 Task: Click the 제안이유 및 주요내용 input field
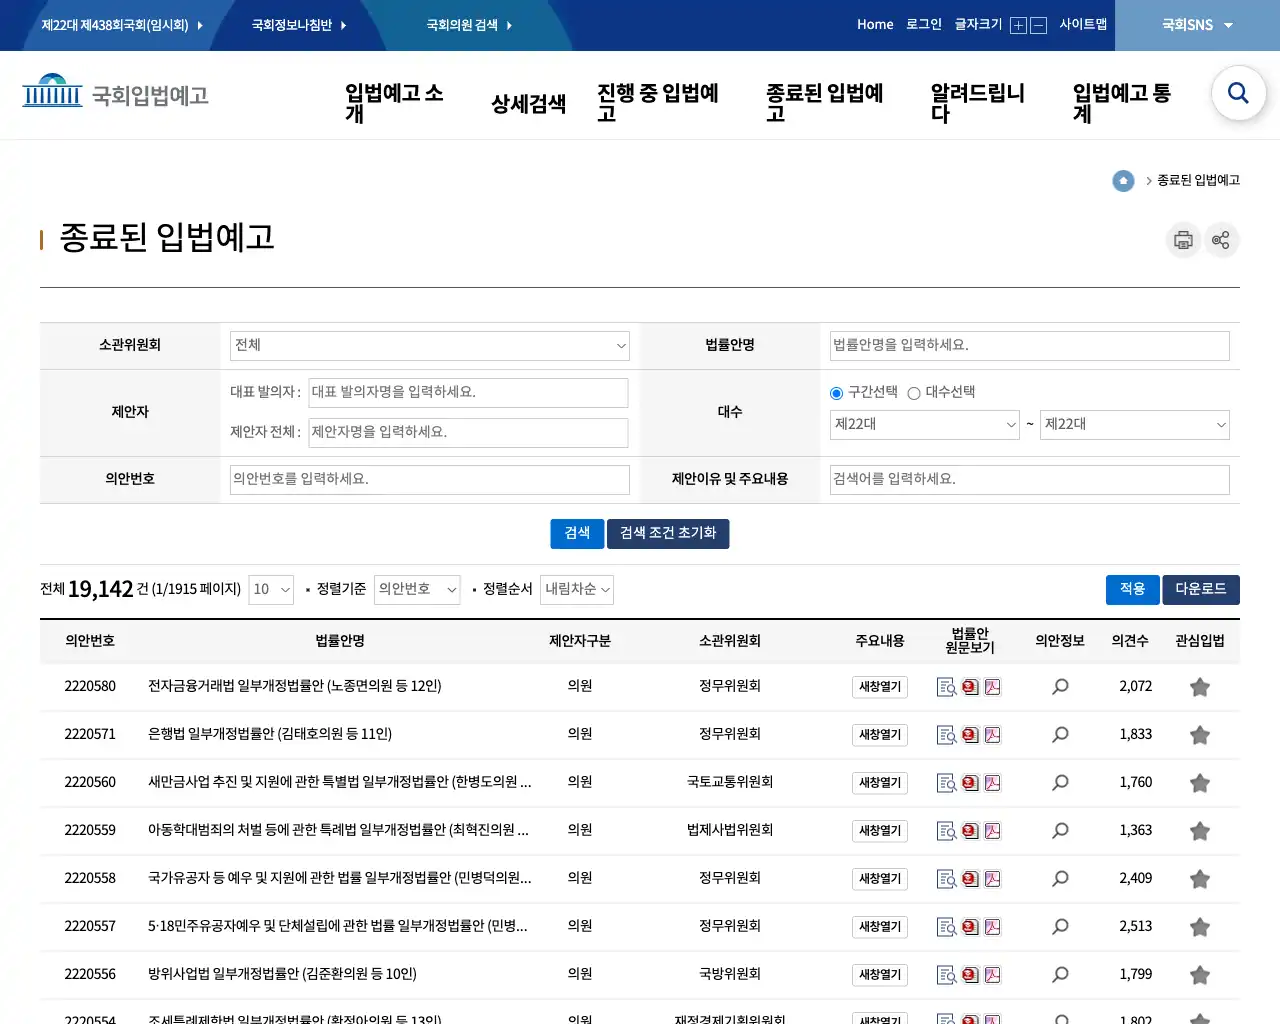[x=1030, y=479]
